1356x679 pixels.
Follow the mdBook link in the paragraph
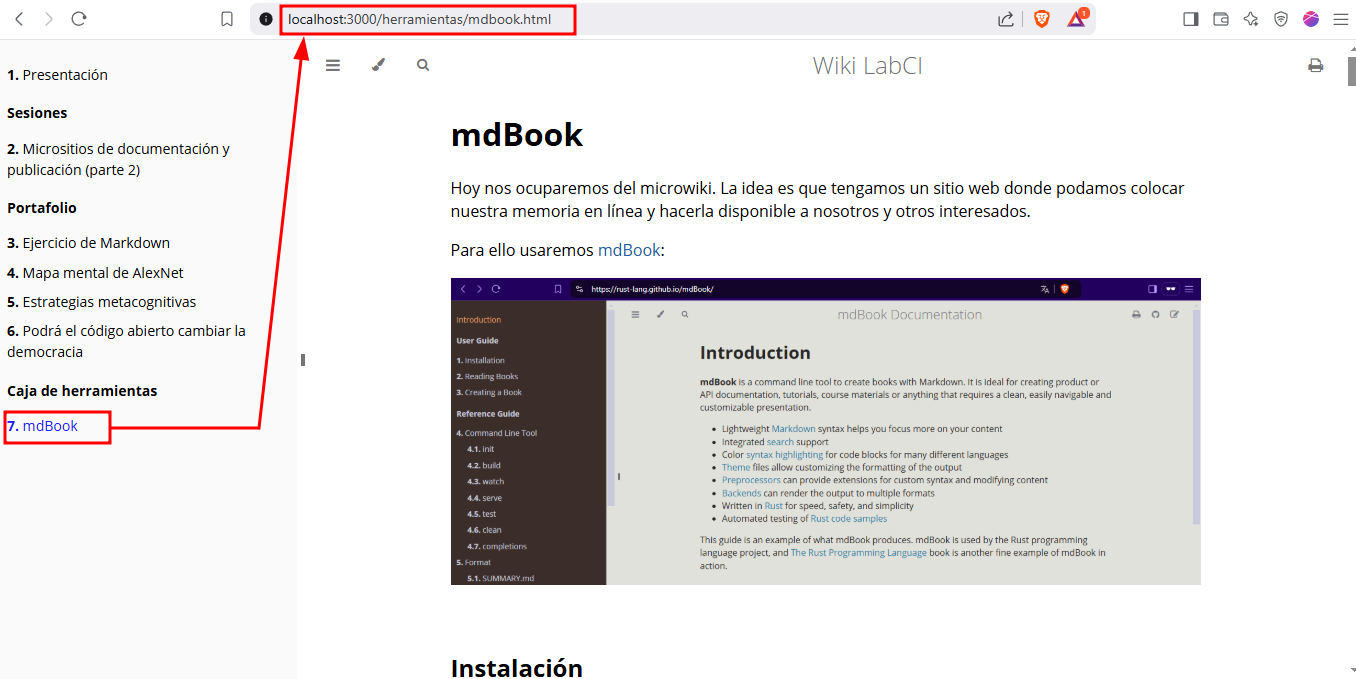[x=629, y=250]
